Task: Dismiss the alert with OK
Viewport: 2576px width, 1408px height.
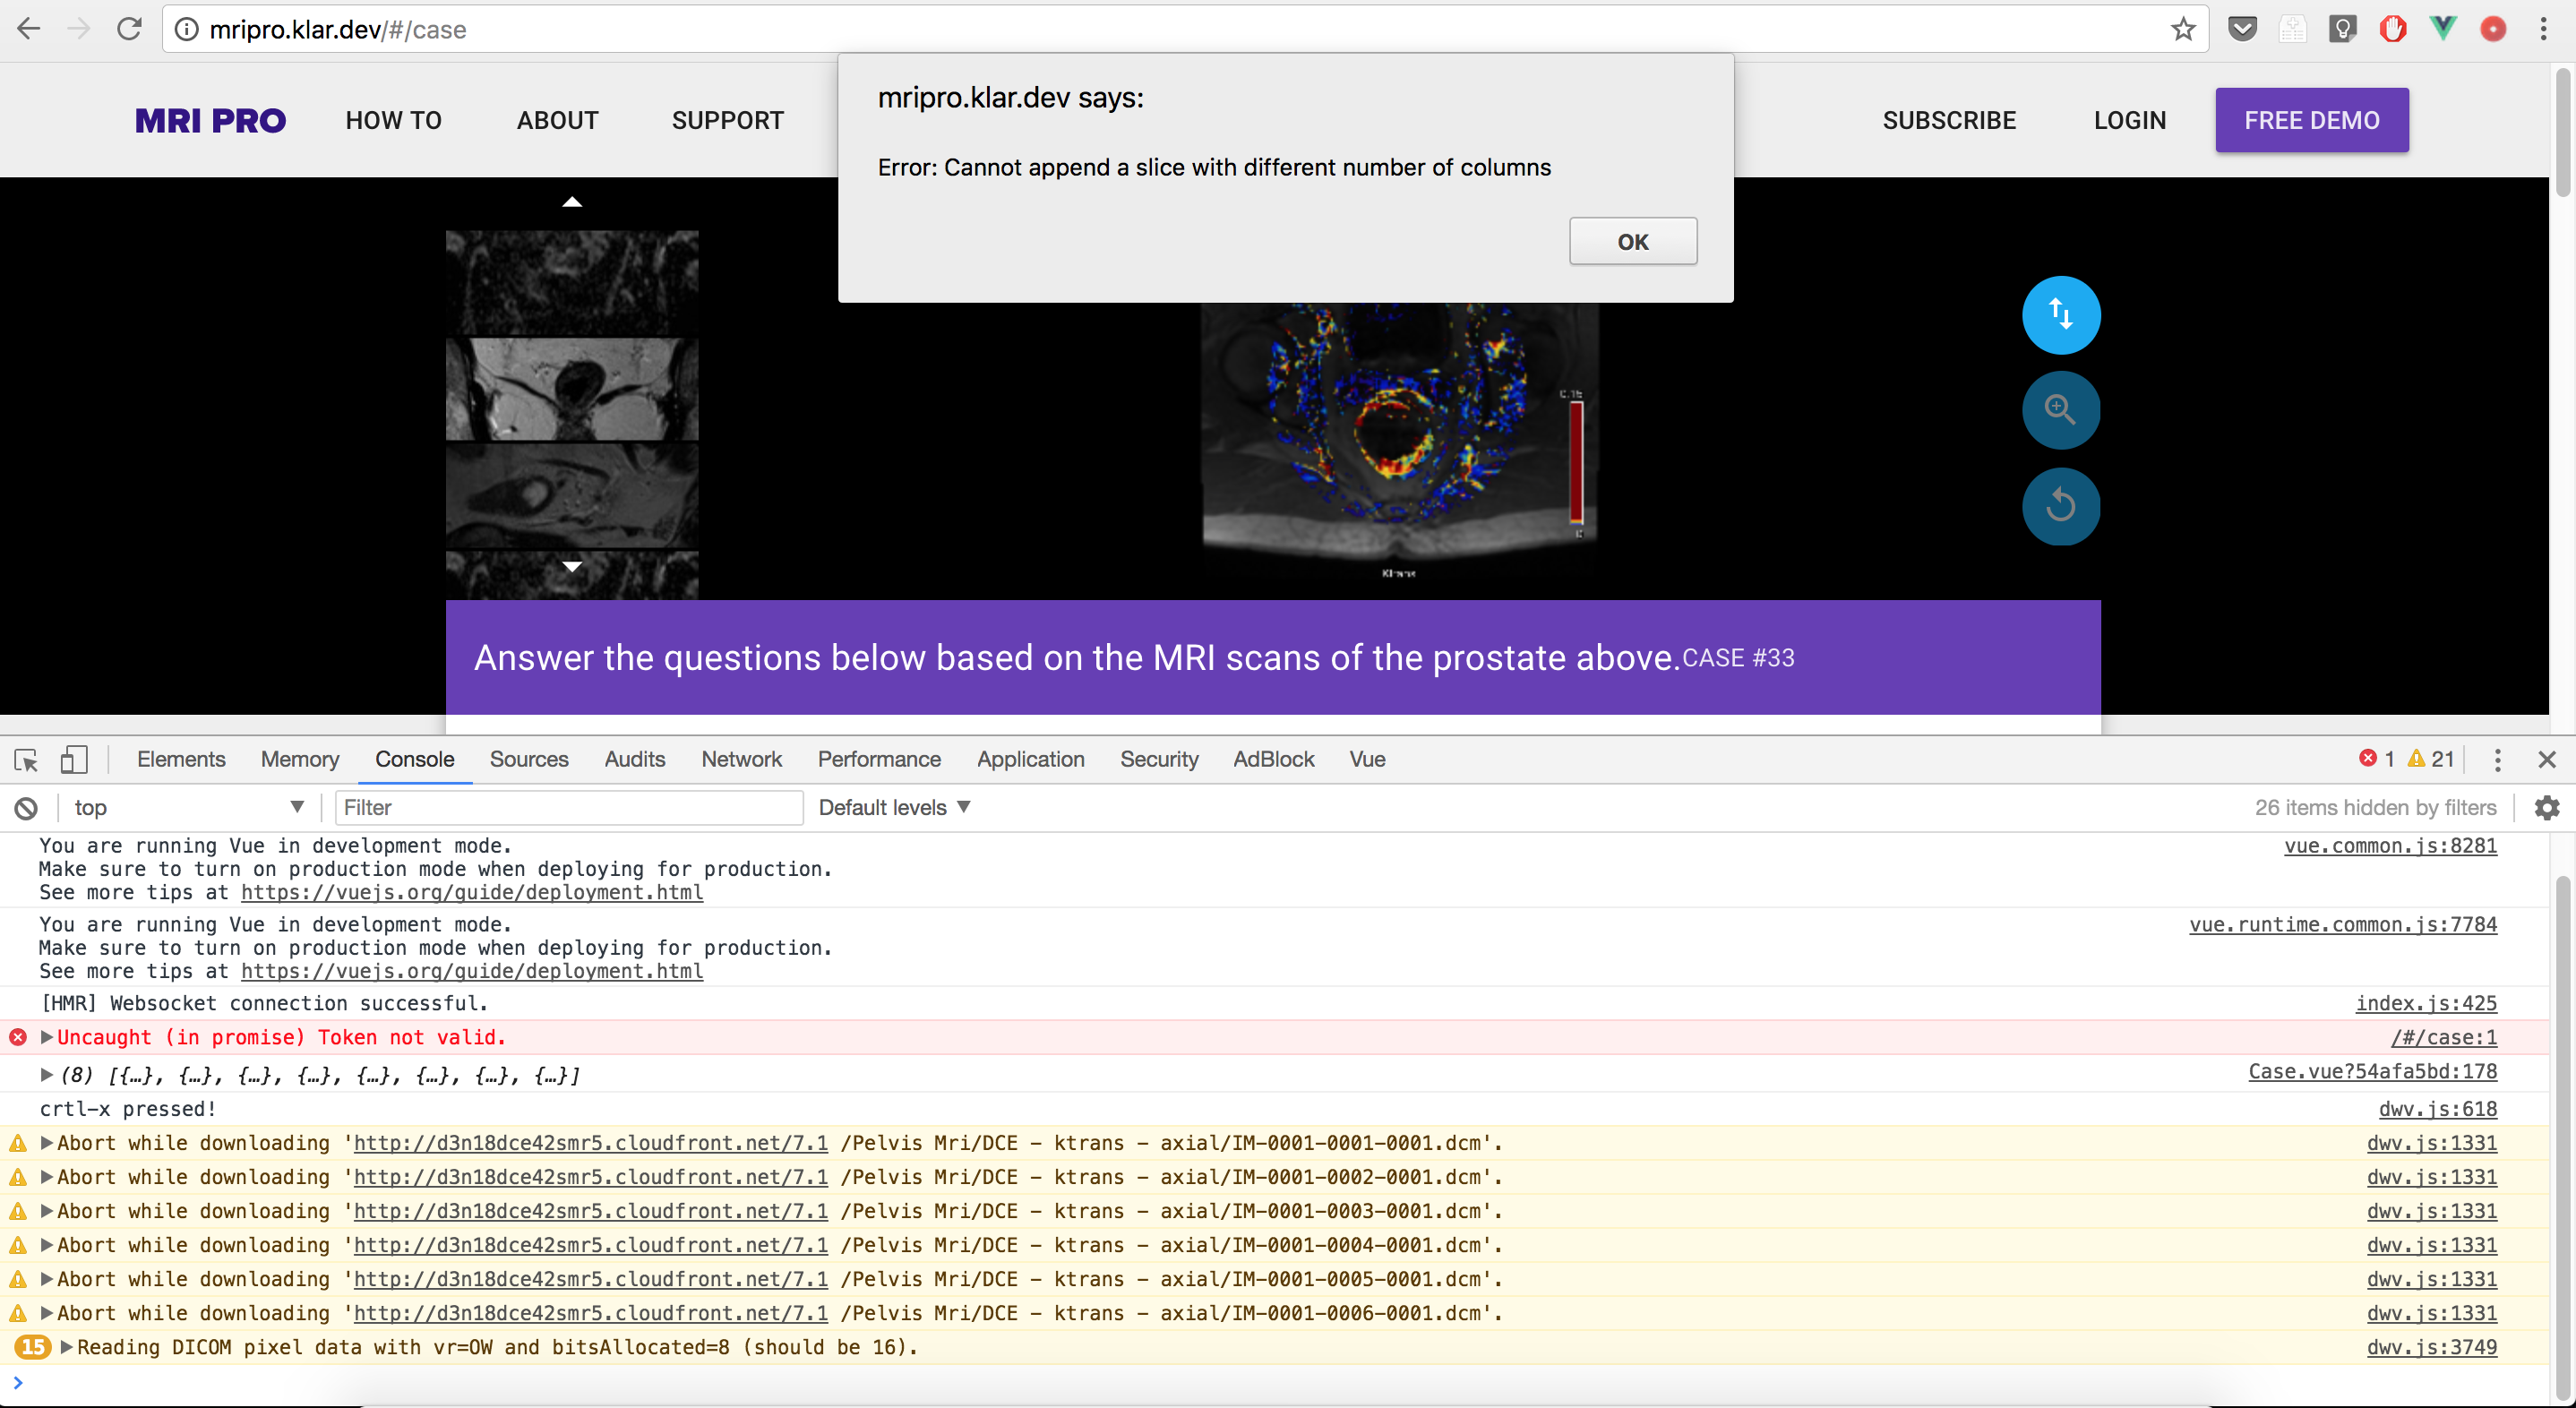Action: [x=1633, y=241]
